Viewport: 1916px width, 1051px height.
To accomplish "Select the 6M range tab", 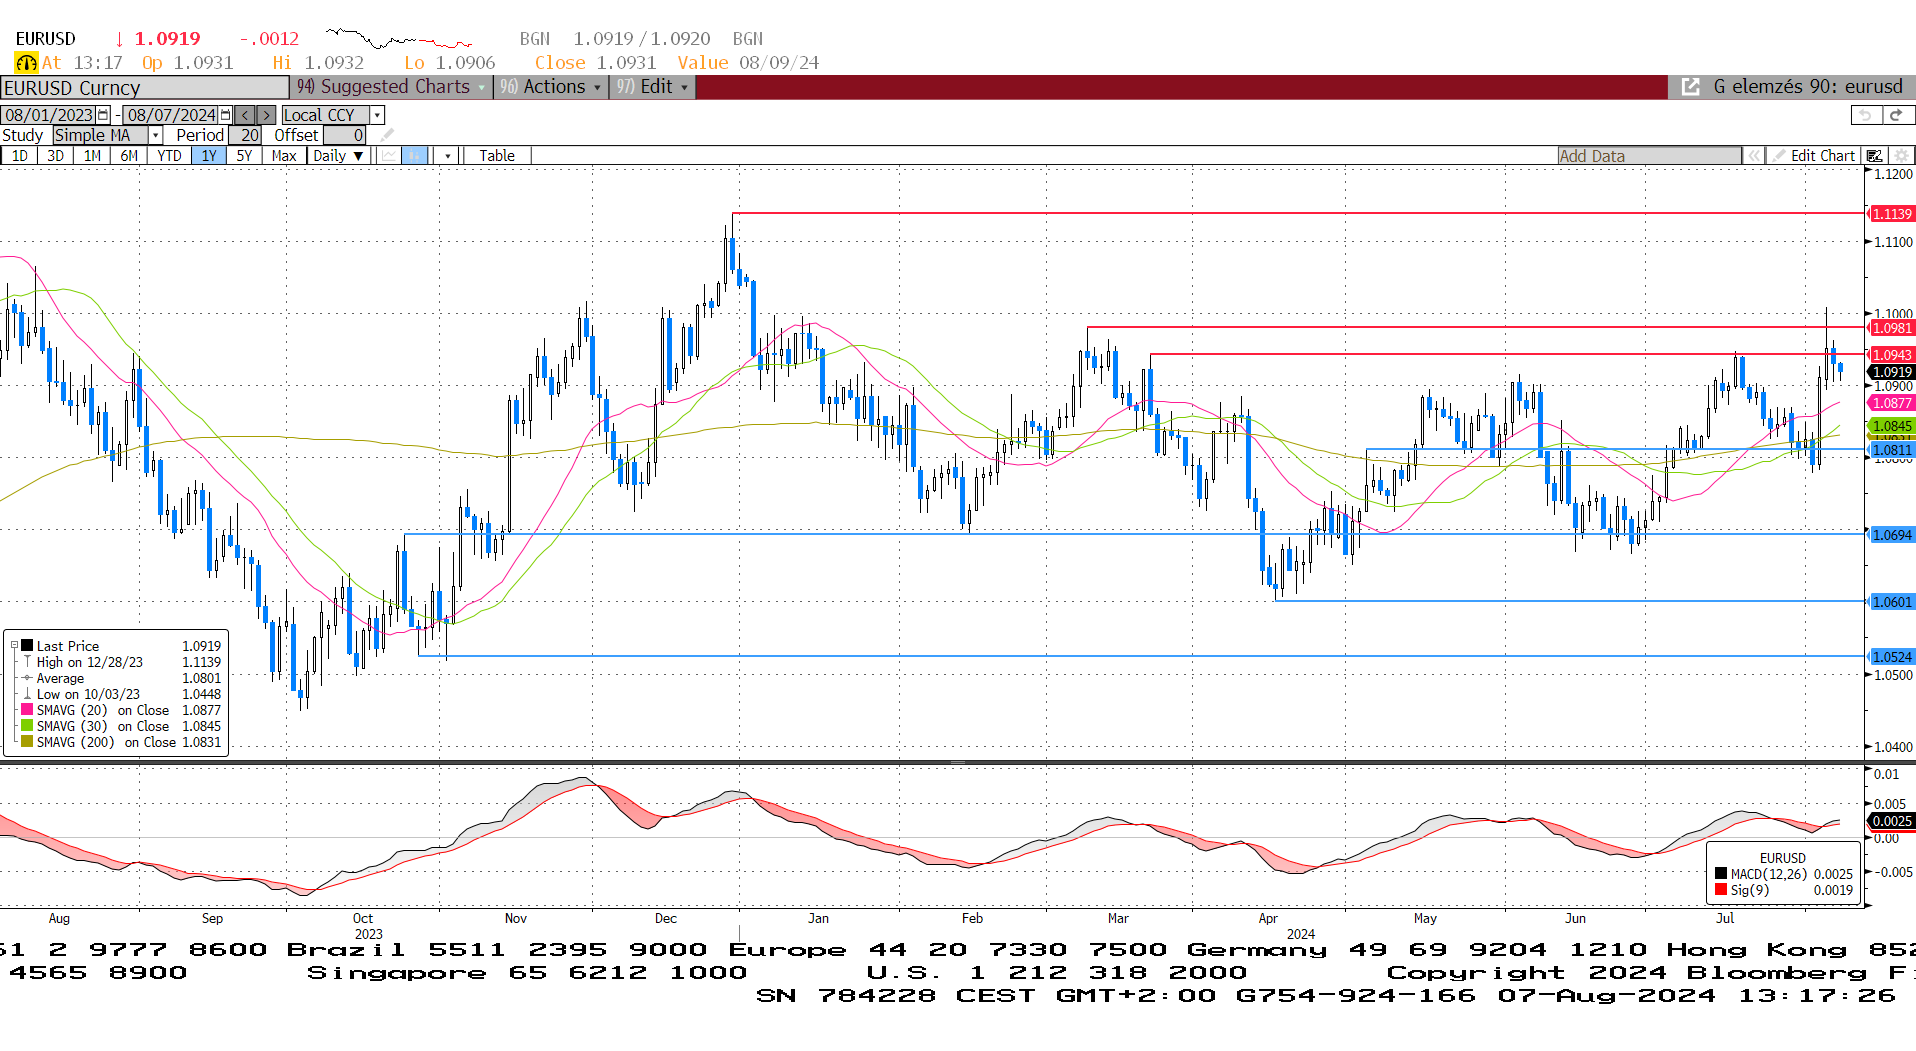I will [x=129, y=156].
